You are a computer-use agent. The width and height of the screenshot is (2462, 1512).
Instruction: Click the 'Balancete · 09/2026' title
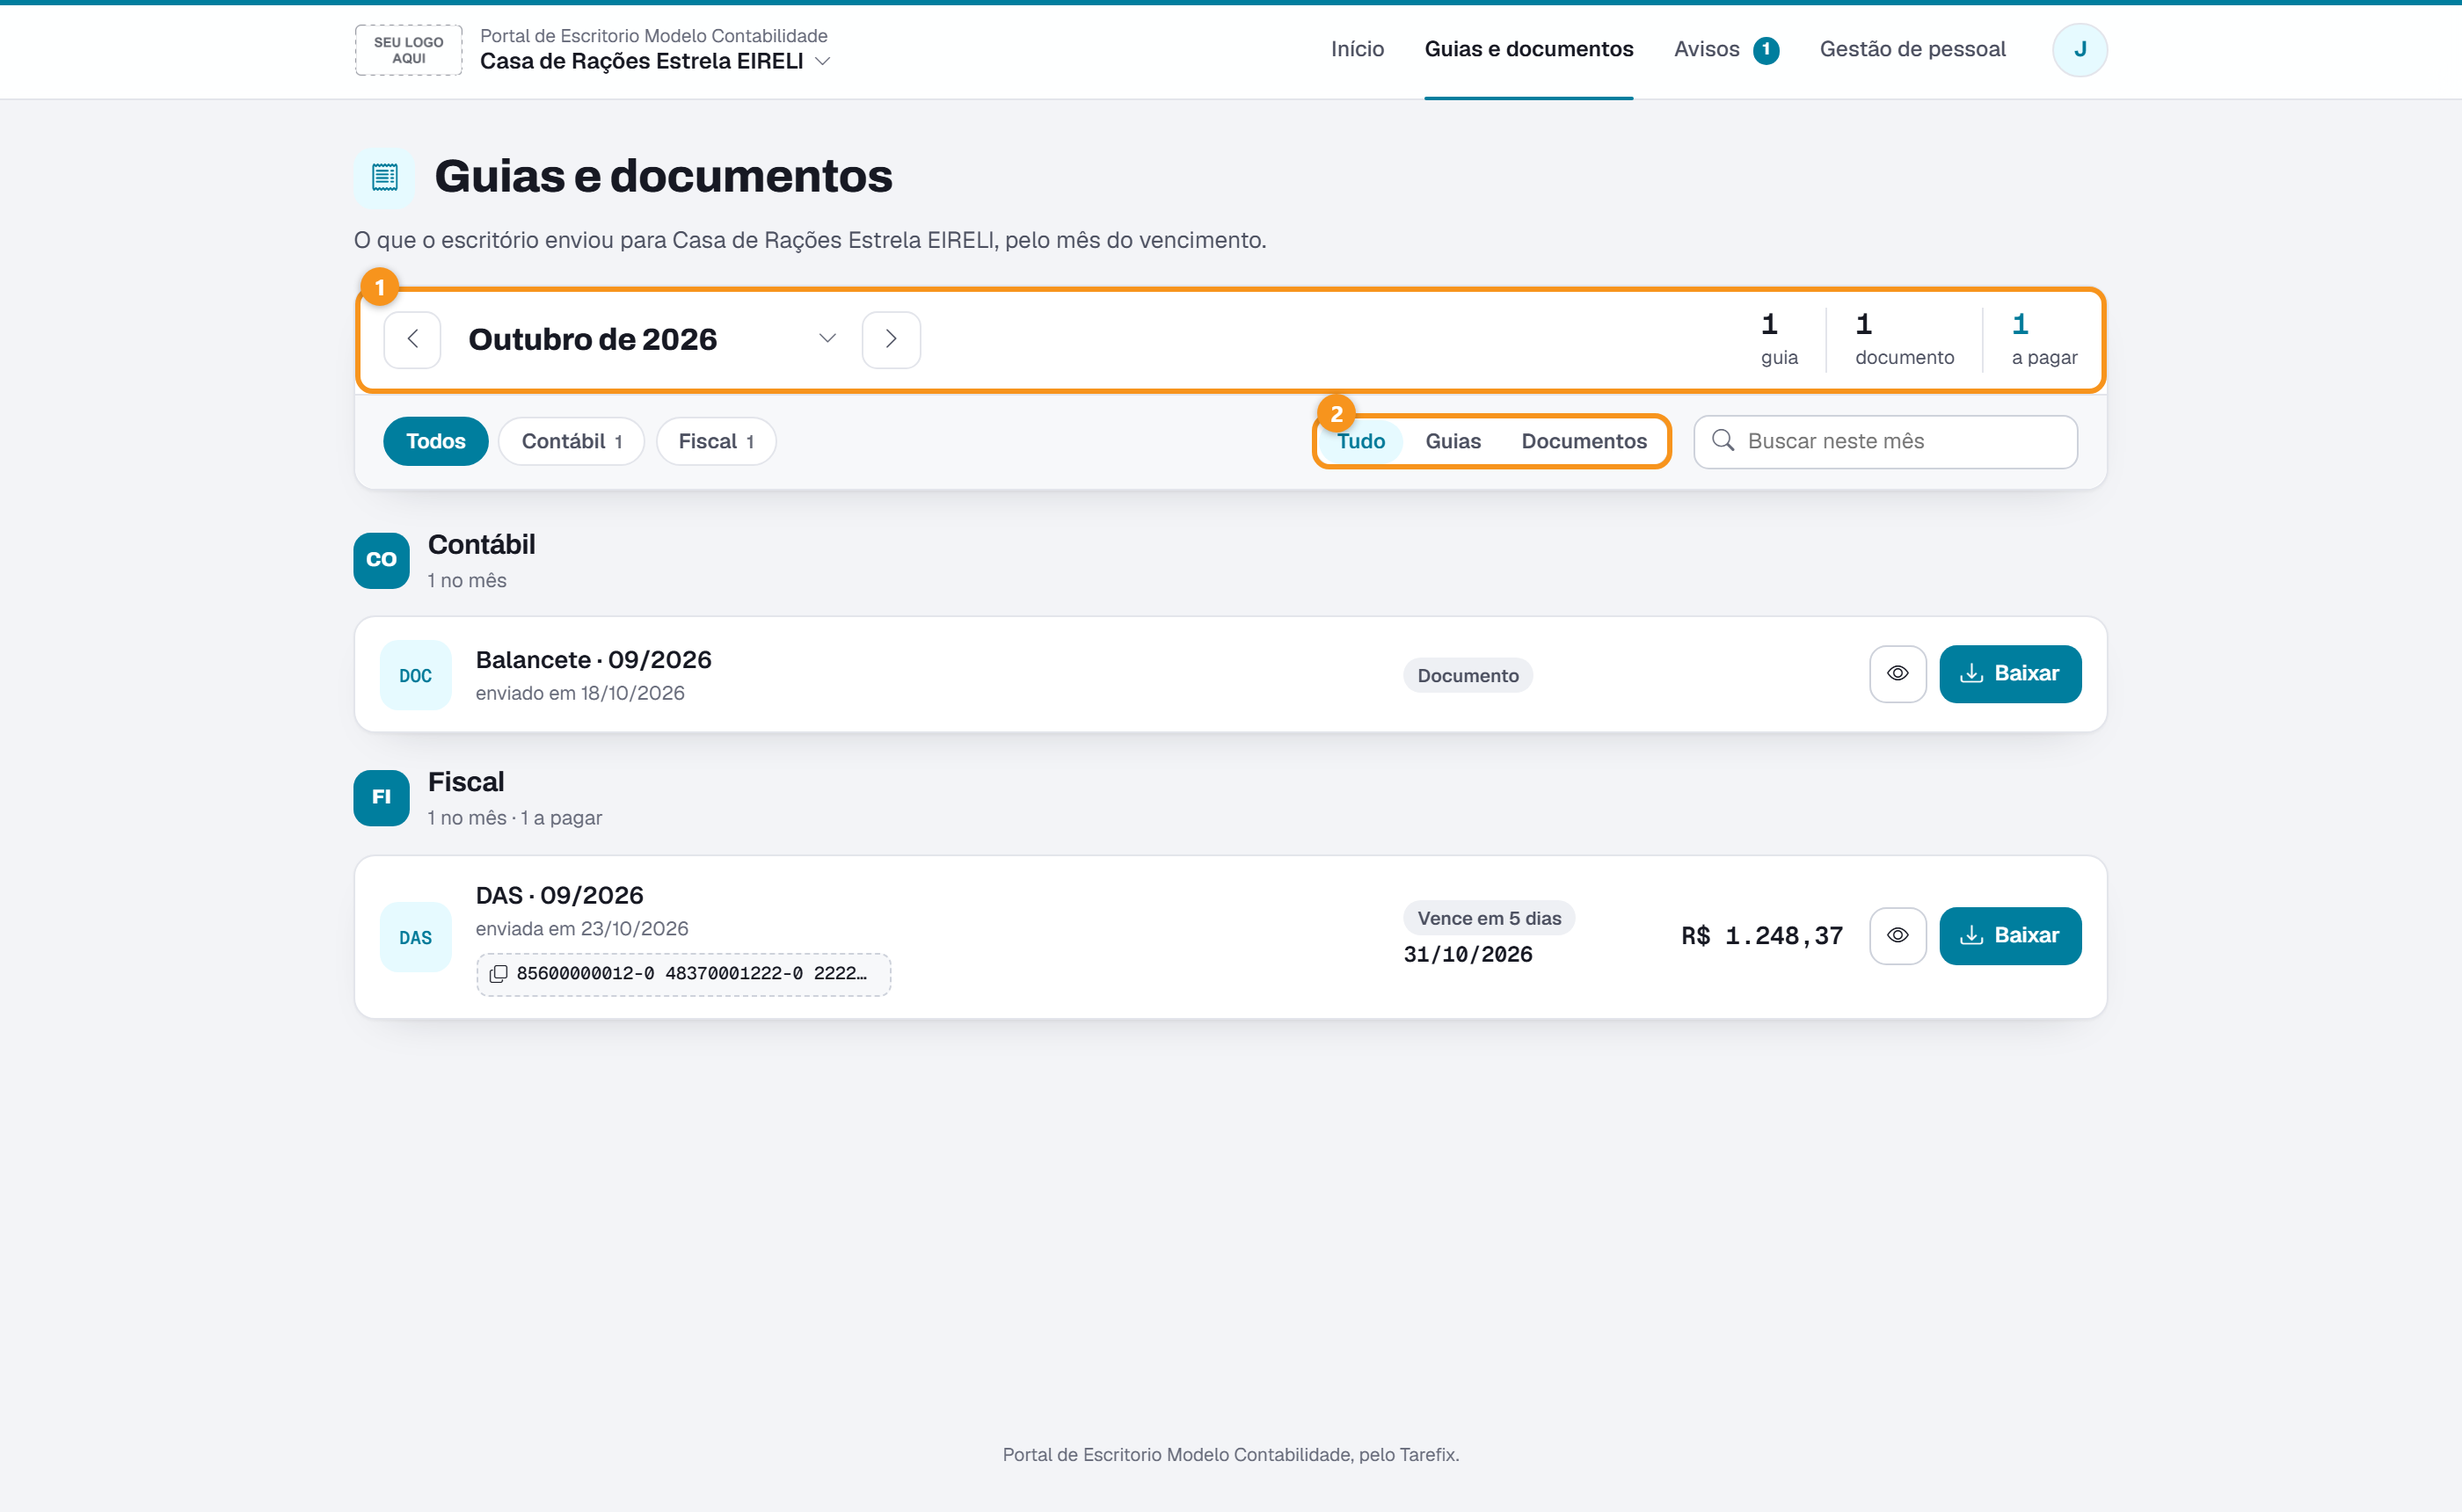coord(593,660)
